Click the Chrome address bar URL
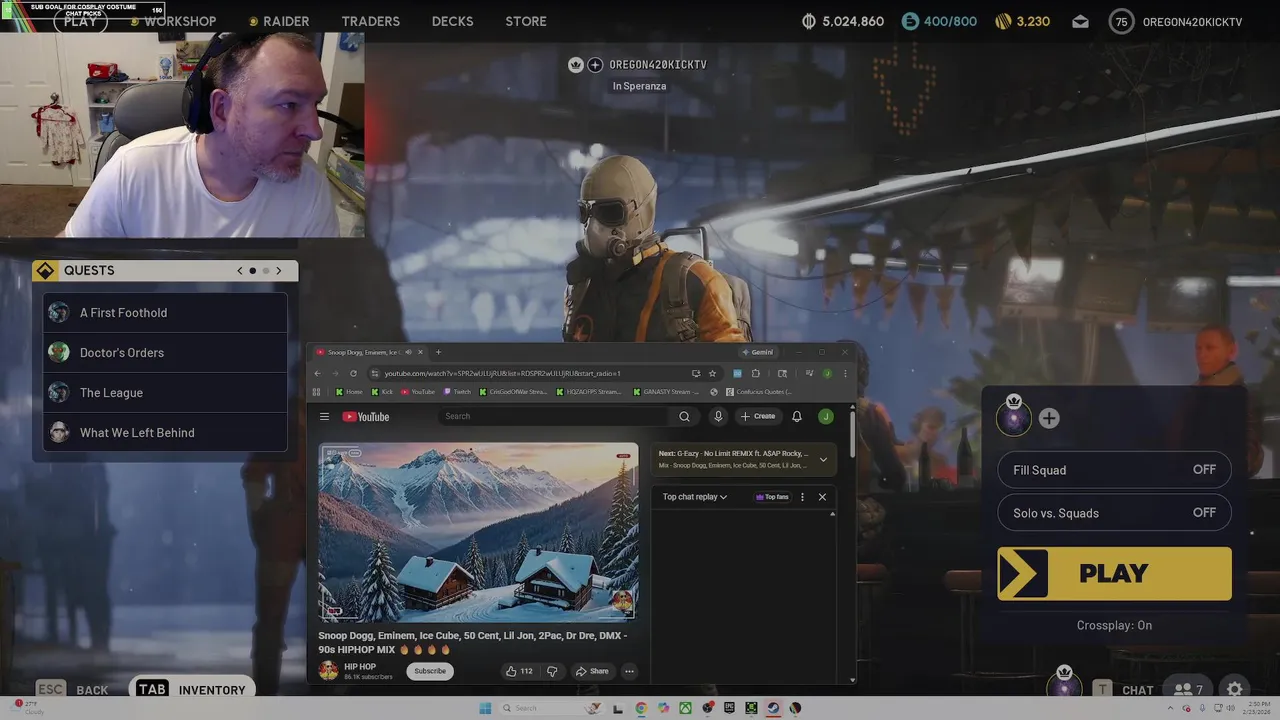1280x720 pixels. [503, 373]
